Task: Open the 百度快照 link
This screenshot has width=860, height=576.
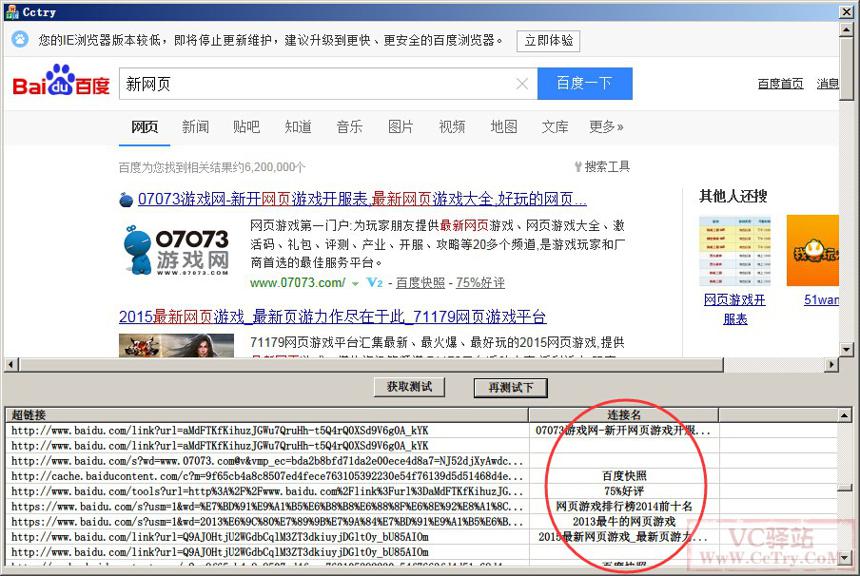Action: click(420, 283)
